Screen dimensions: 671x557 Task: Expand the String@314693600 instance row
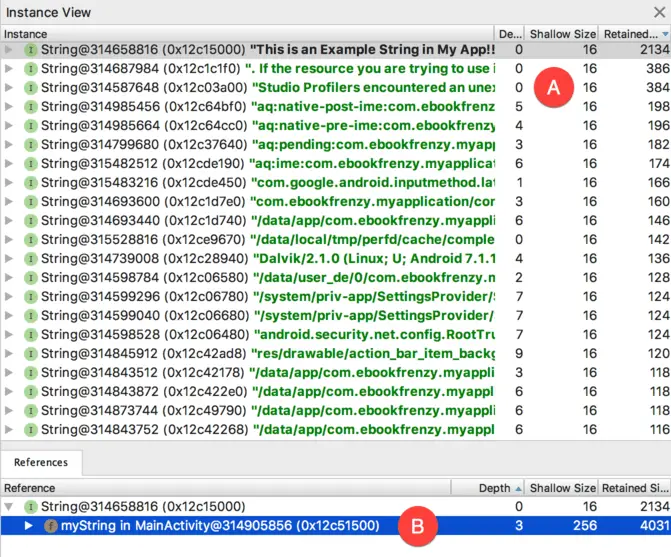click(9, 201)
